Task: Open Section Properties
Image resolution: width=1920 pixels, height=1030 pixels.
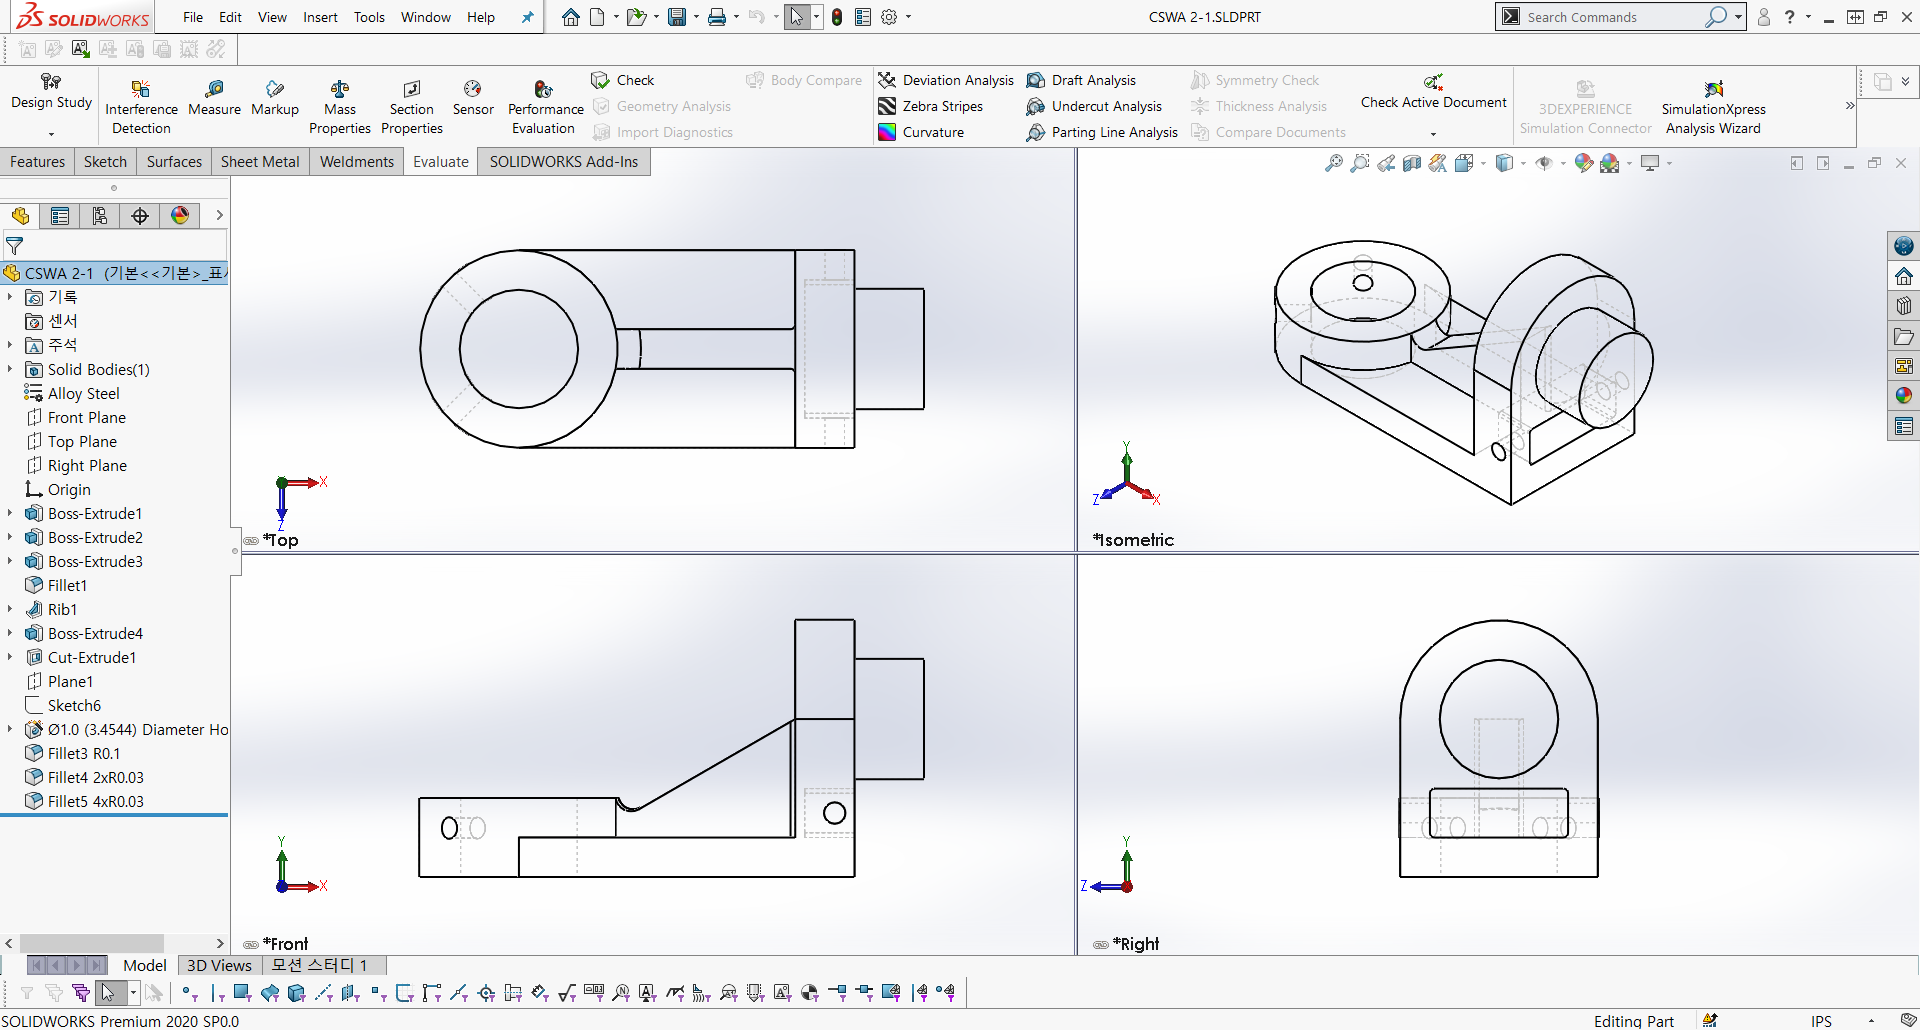Action: click(411, 107)
